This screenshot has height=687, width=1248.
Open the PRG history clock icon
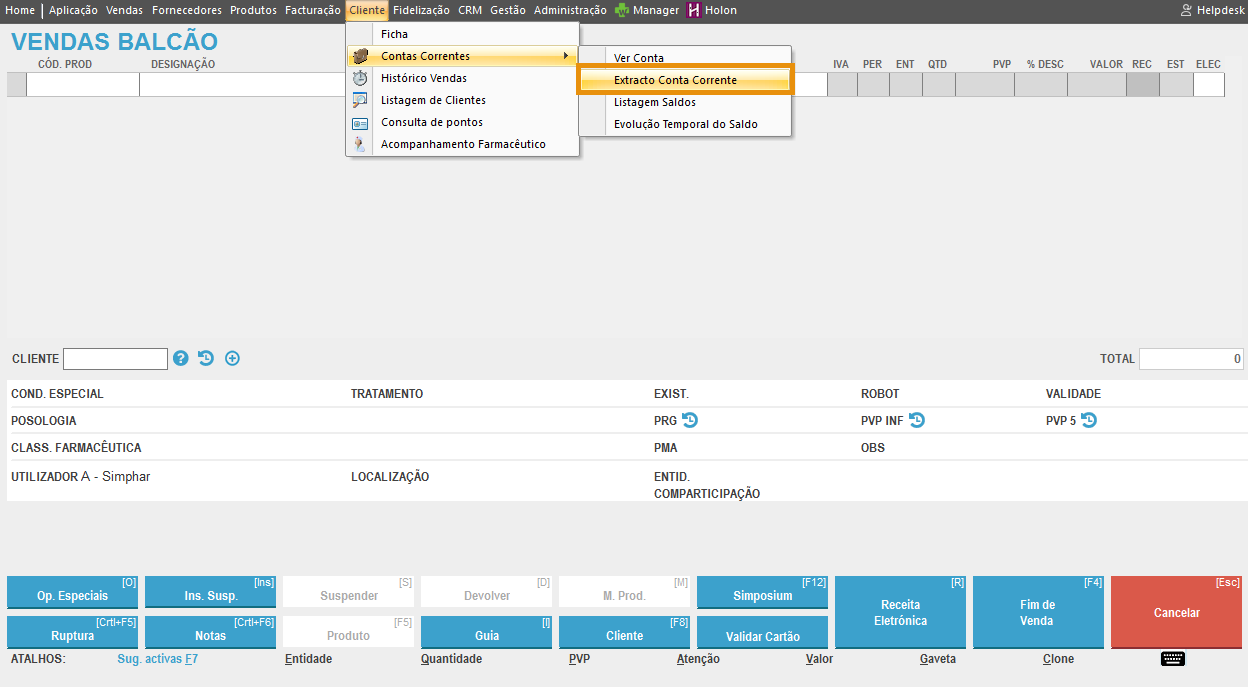tap(690, 420)
